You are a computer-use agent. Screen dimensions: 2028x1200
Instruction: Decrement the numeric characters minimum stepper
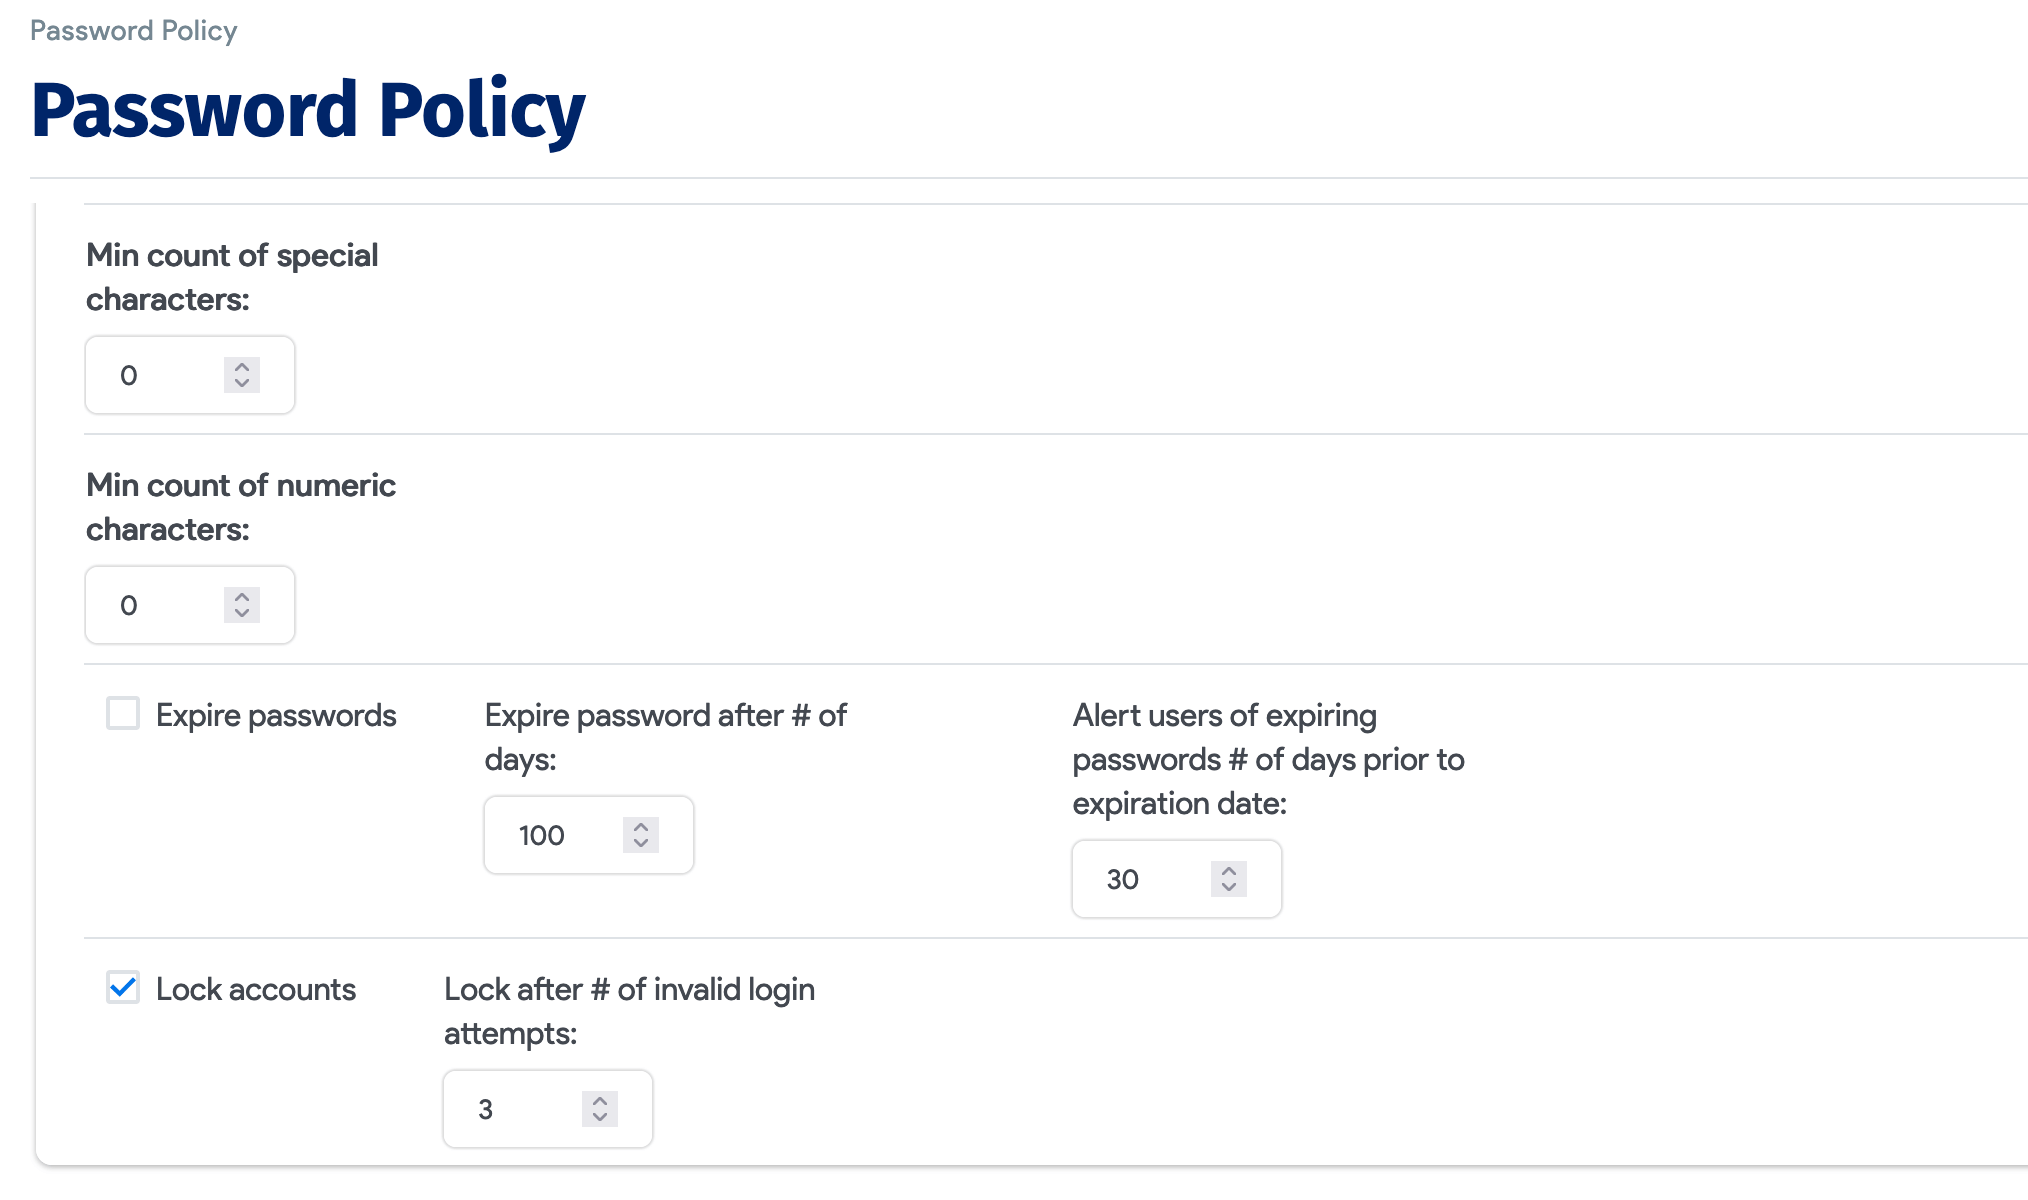pos(241,613)
